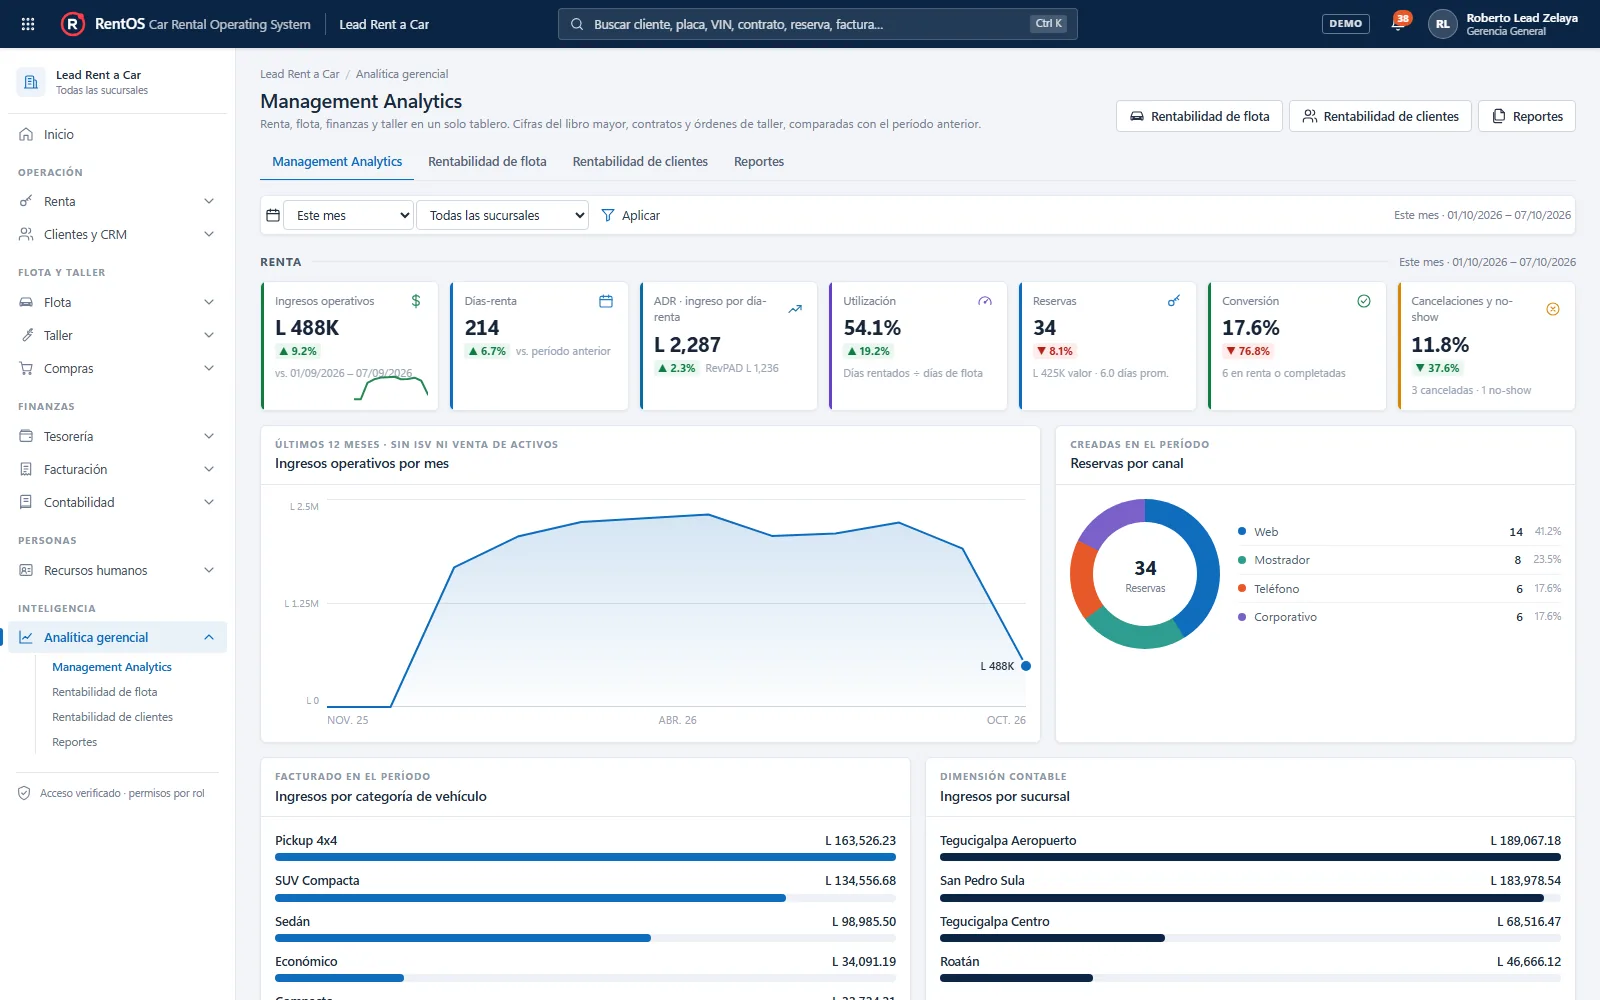
Task: Focus the Buscar cliente search field
Action: point(817,24)
